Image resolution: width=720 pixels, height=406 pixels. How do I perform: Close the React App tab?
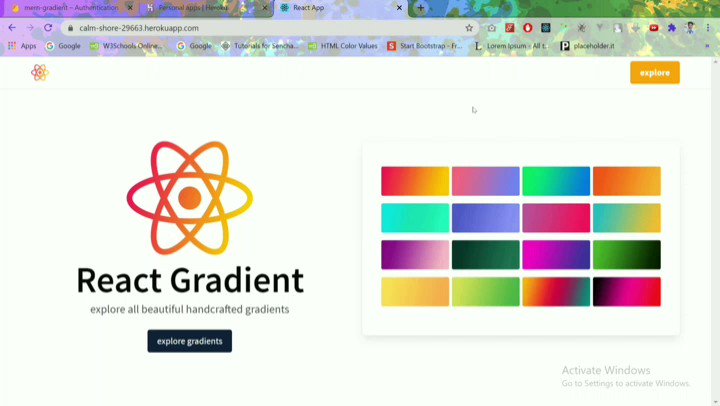tap(399, 8)
